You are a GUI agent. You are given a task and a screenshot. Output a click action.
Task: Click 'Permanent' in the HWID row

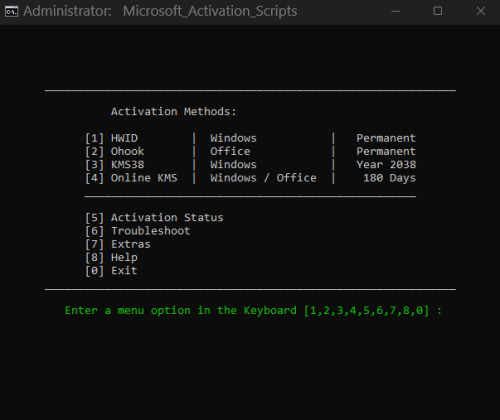point(386,138)
